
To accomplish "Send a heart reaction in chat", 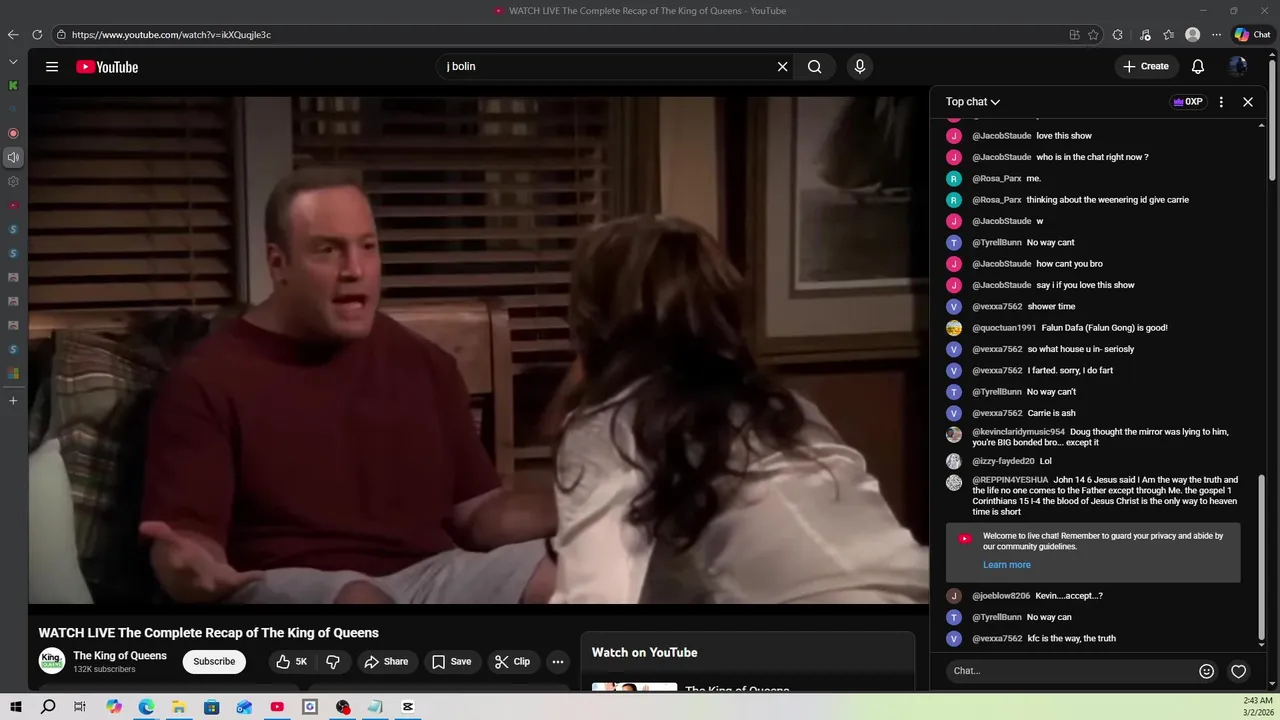I will pos(1238,671).
